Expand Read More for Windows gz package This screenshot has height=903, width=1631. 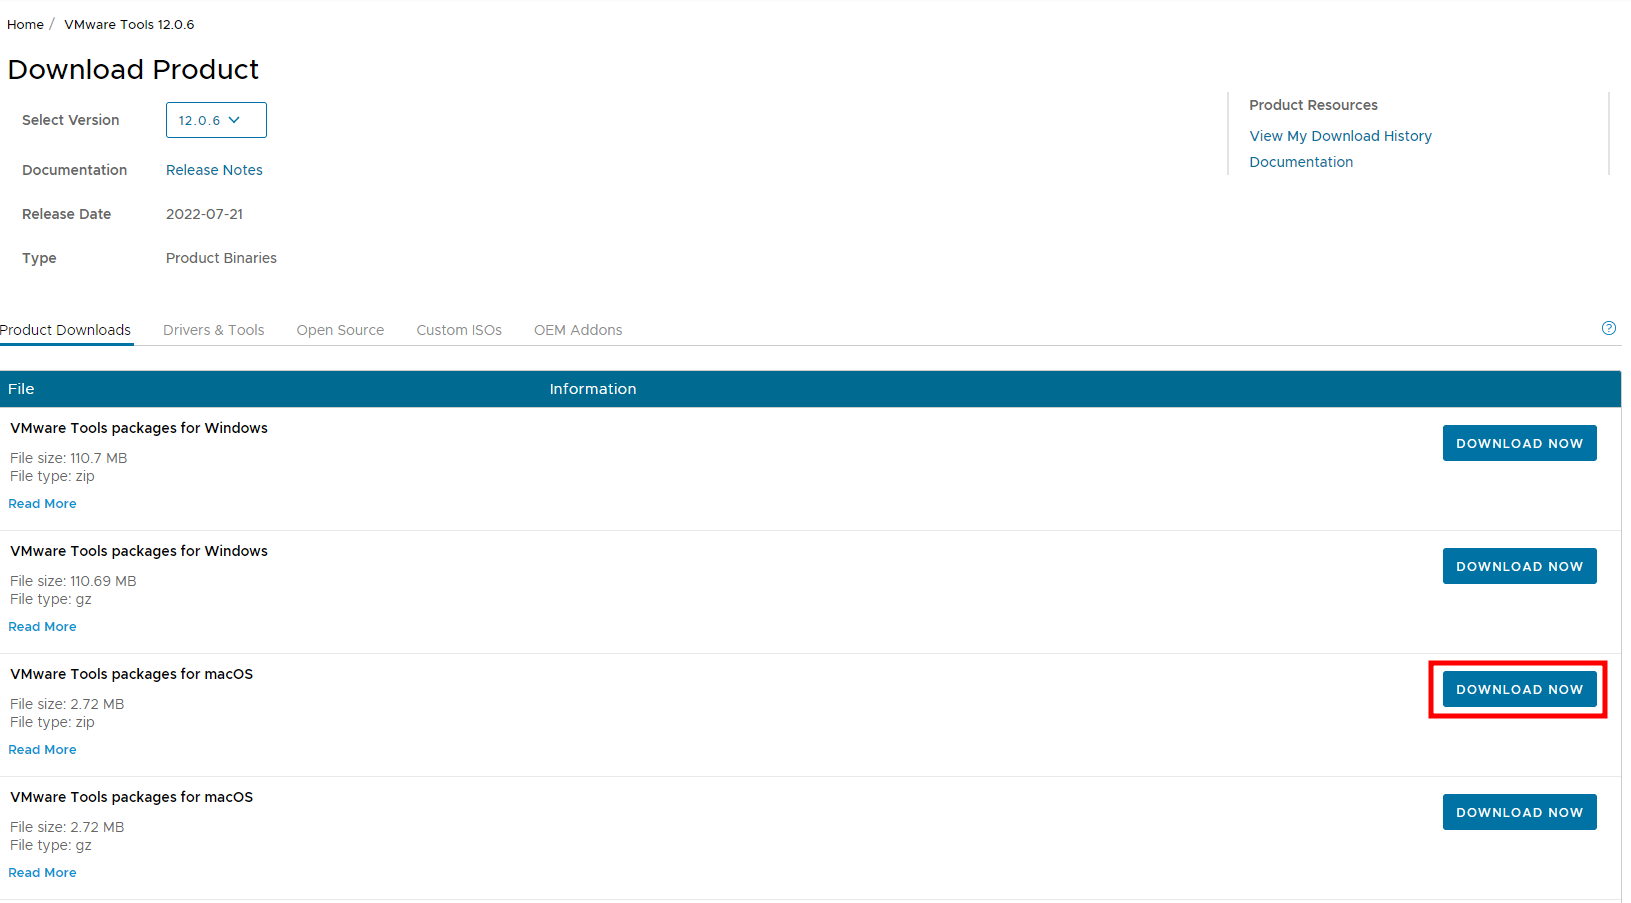(x=42, y=627)
